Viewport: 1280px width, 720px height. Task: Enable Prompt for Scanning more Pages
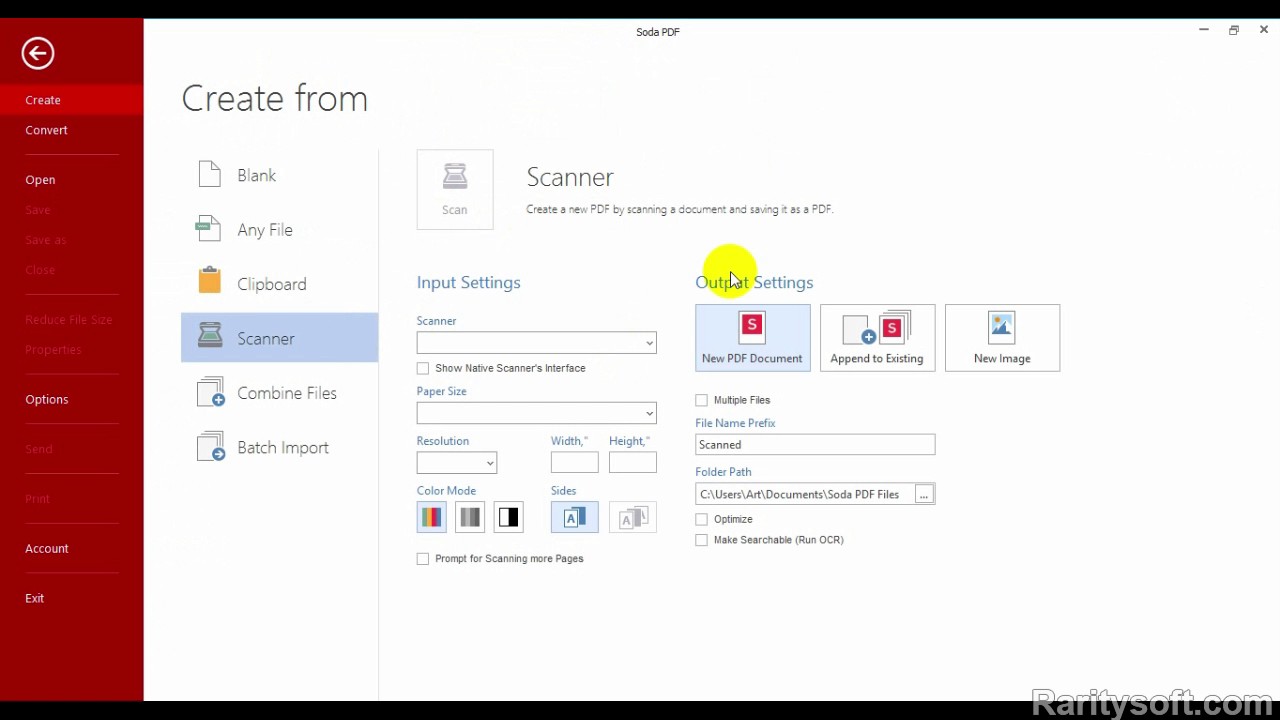coord(423,559)
